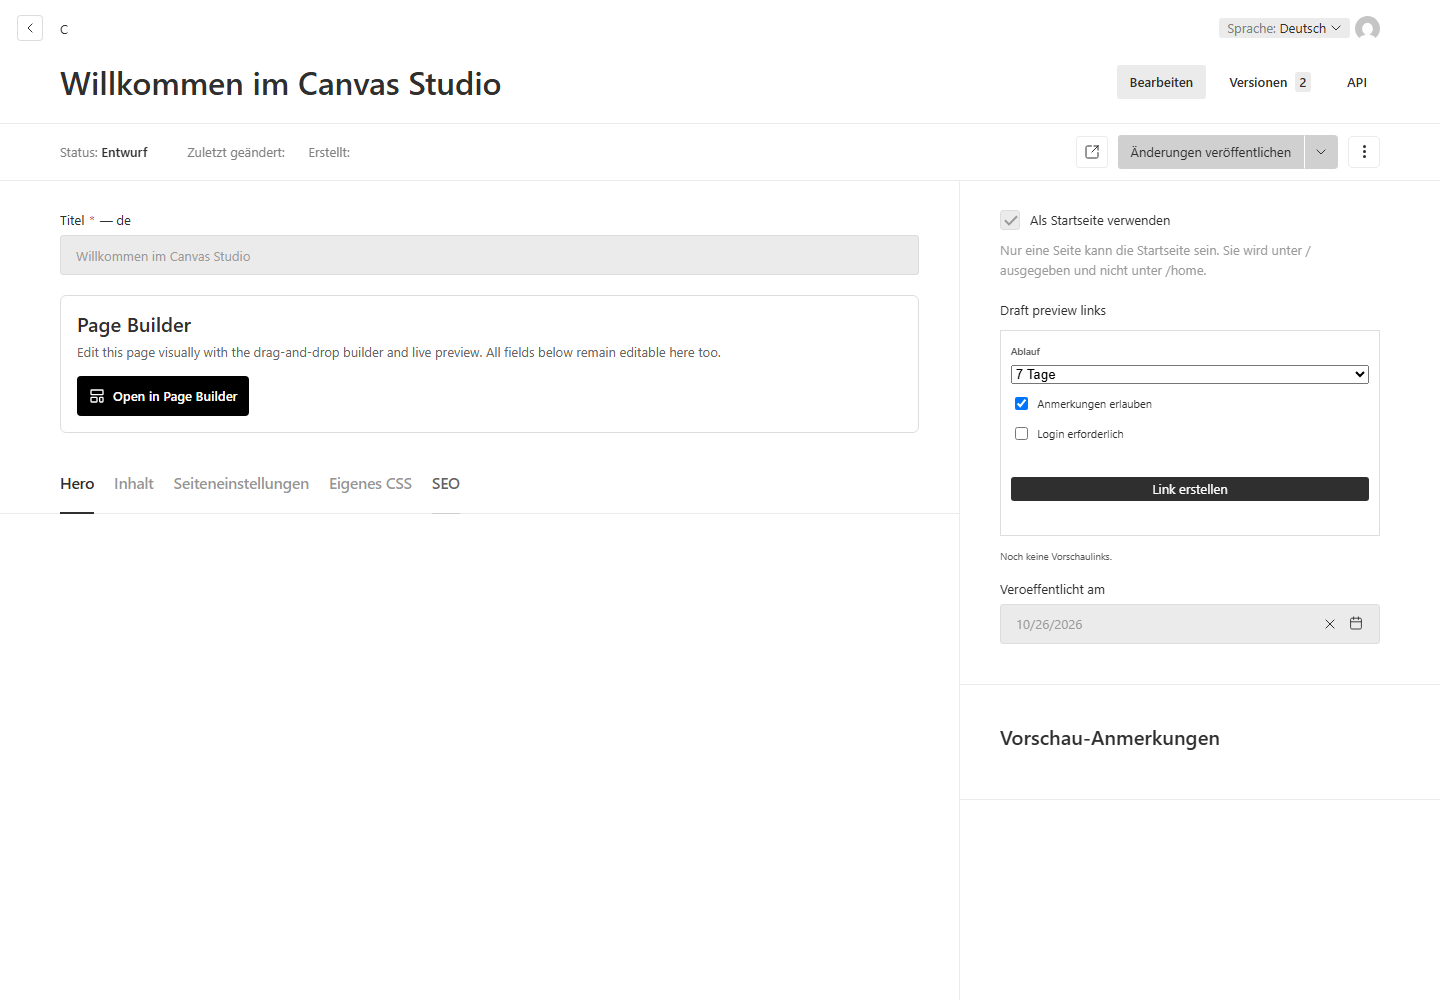Open the calendar picker icon for publish date
Screen dimensions: 1440x1000
(x=1356, y=623)
